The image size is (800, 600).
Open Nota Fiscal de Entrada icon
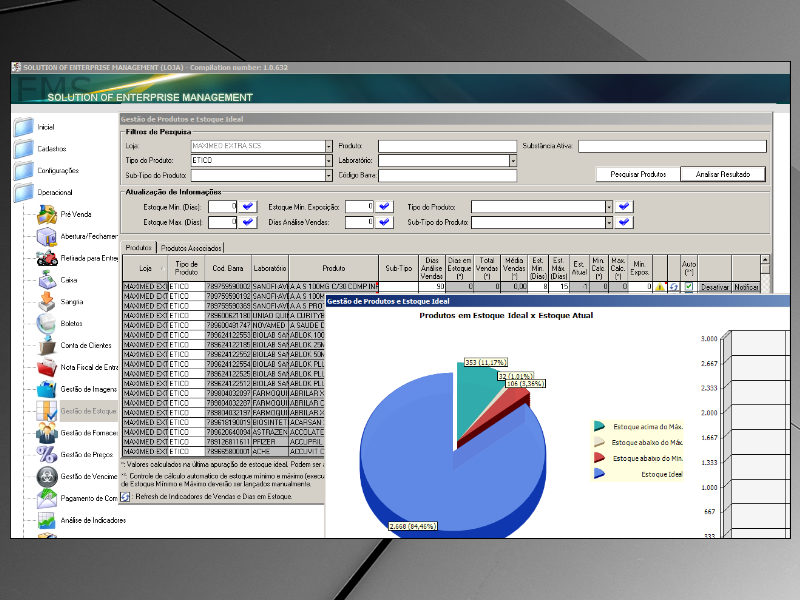pos(47,367)
